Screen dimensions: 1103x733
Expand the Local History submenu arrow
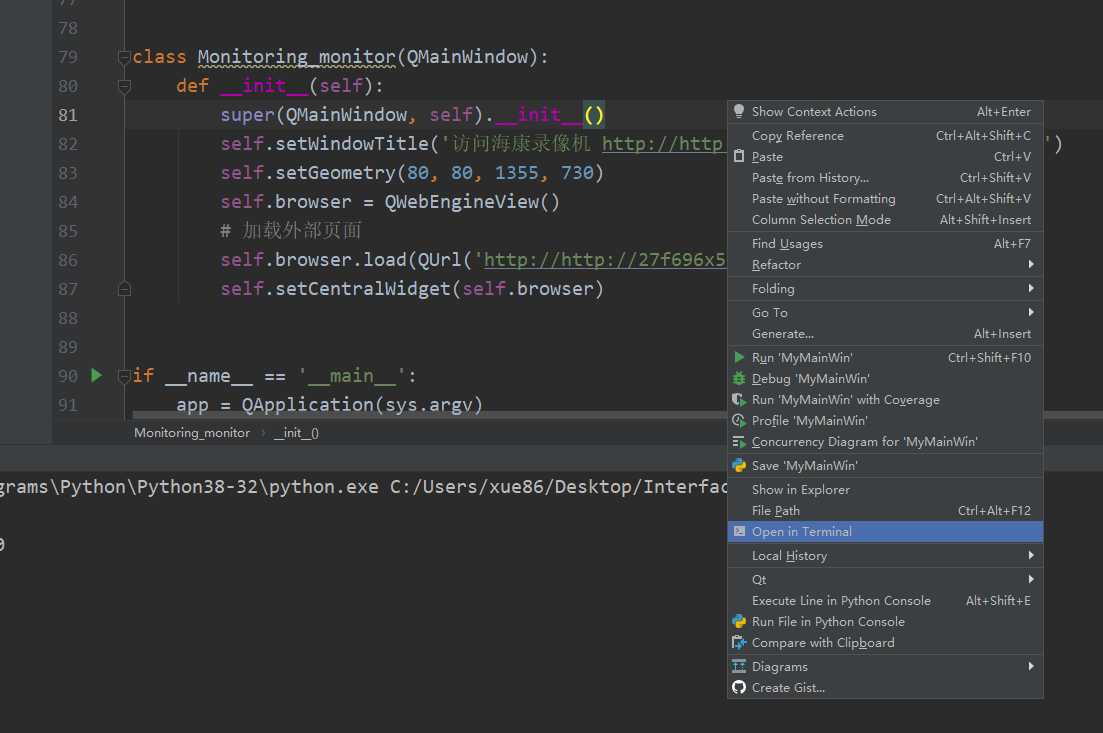tap(1031, 555)
